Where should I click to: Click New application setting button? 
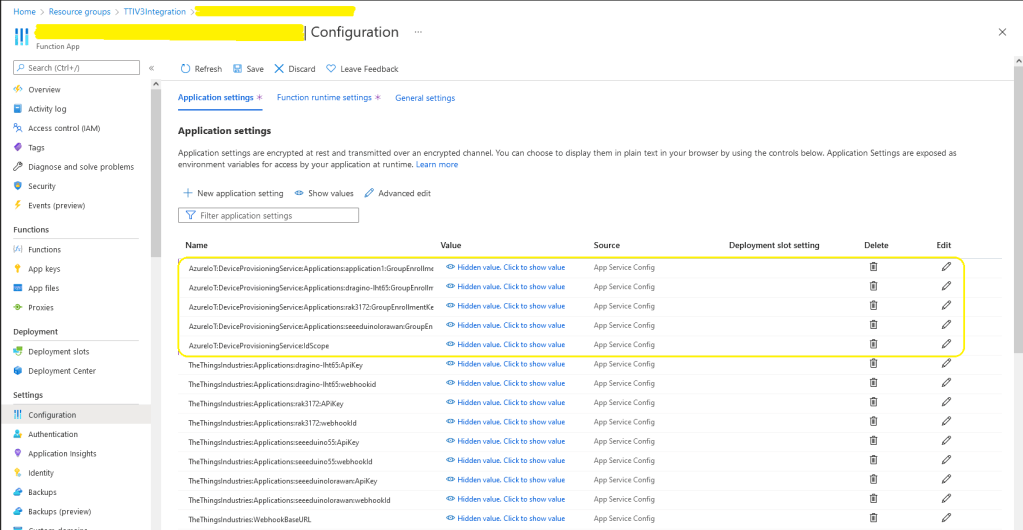coord(233,193)
